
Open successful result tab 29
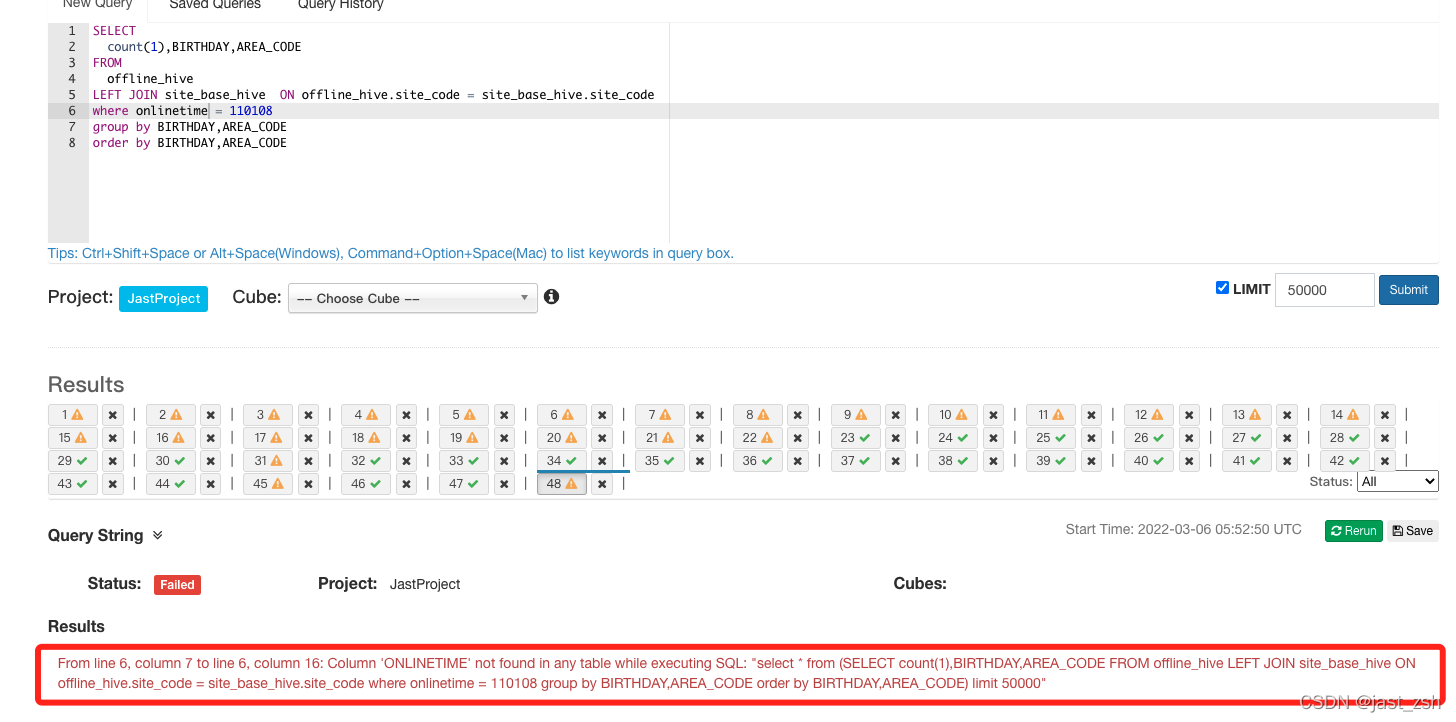tap(72, 461)
